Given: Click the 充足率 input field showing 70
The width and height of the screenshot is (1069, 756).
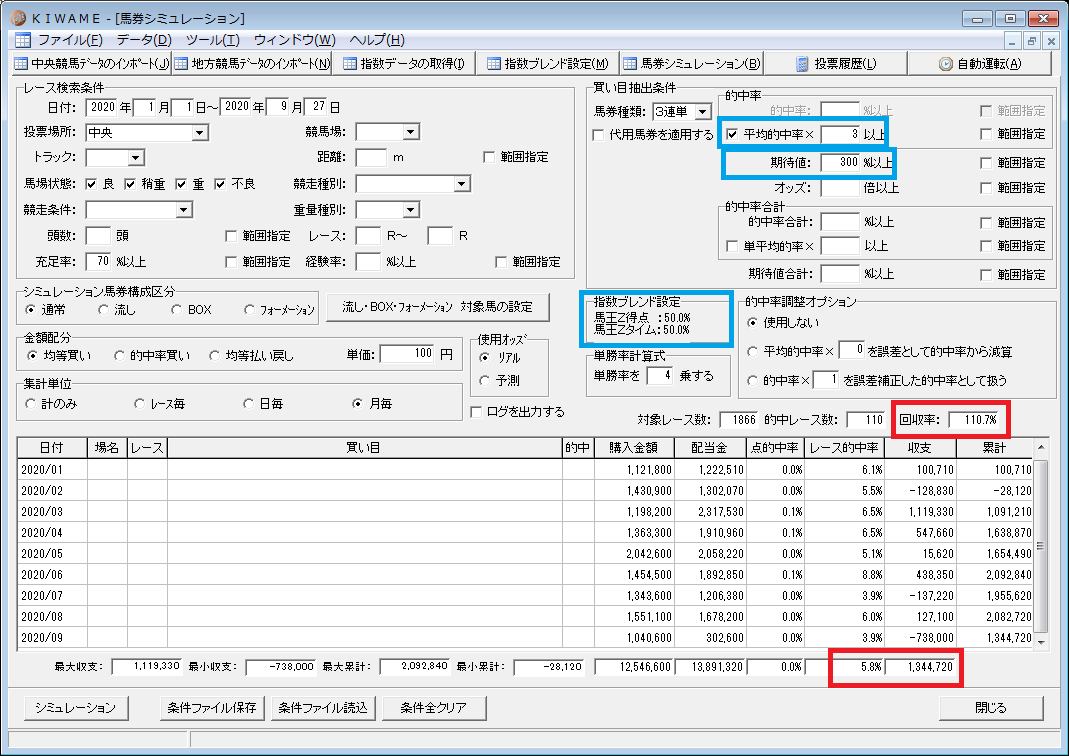Looking at the screenshot, I should tap(98, 261).
